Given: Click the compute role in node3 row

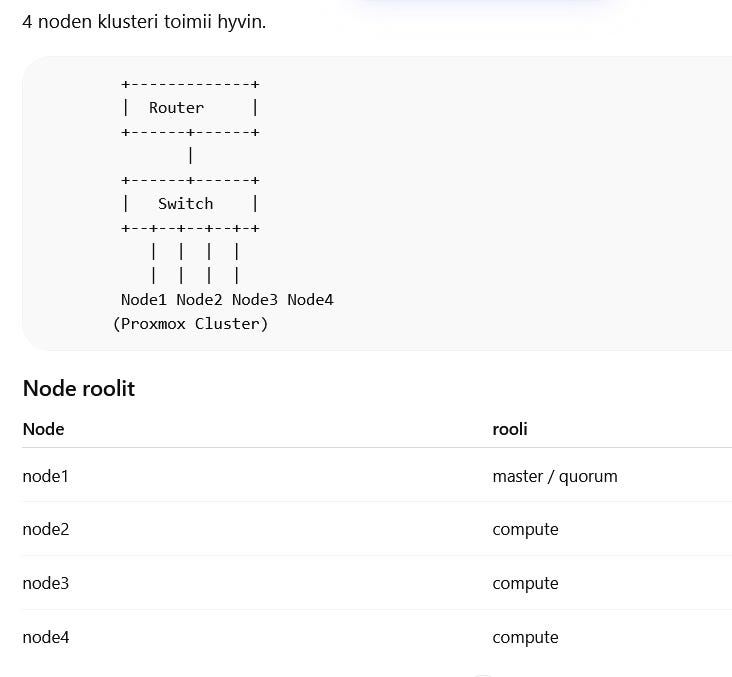Looking at the screenshot, I should 525,583.
